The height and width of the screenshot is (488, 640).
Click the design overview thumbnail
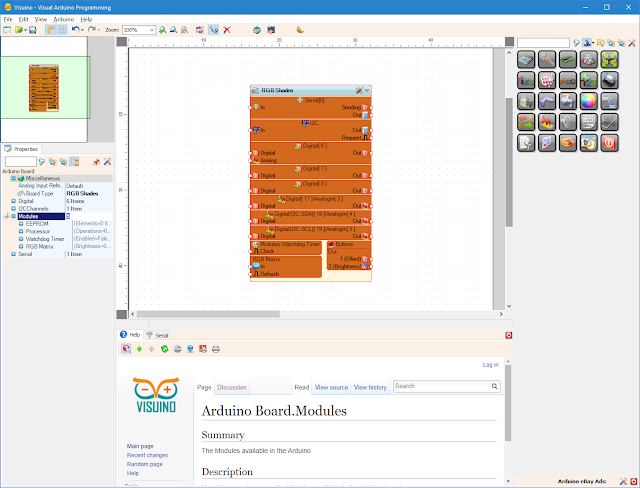(x=44, y=88)
